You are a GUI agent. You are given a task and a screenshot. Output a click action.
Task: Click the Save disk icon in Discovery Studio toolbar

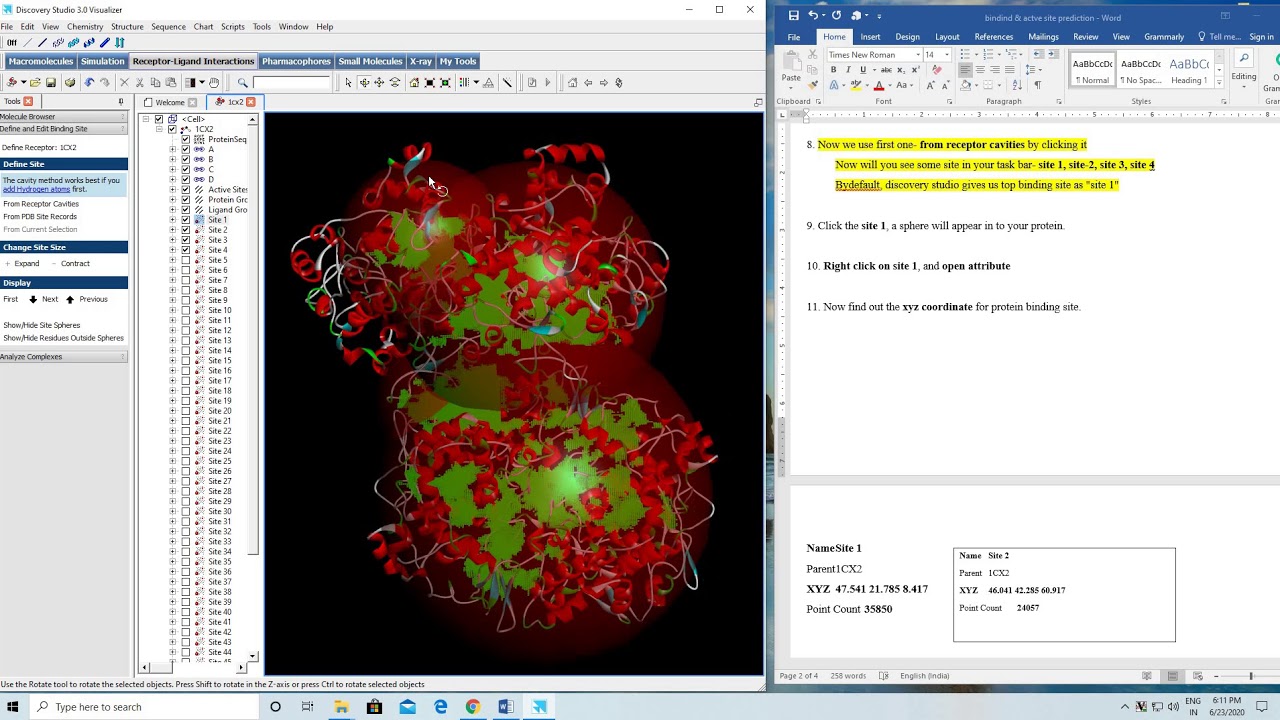tap(50, 83)
